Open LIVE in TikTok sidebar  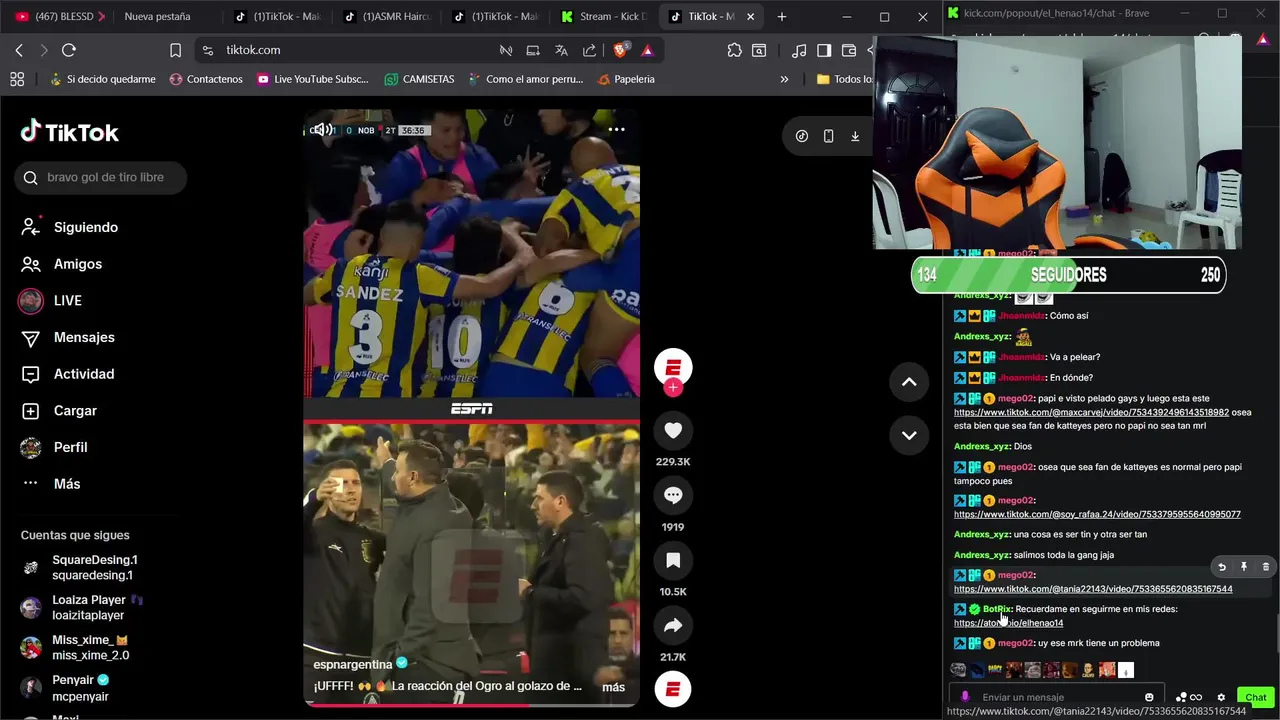(52, 301)
